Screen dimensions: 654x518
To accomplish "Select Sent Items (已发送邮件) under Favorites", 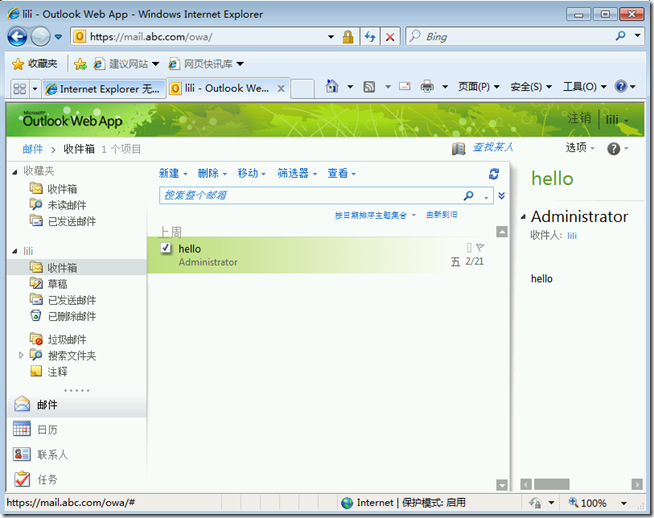I will (x=63, y=221).
